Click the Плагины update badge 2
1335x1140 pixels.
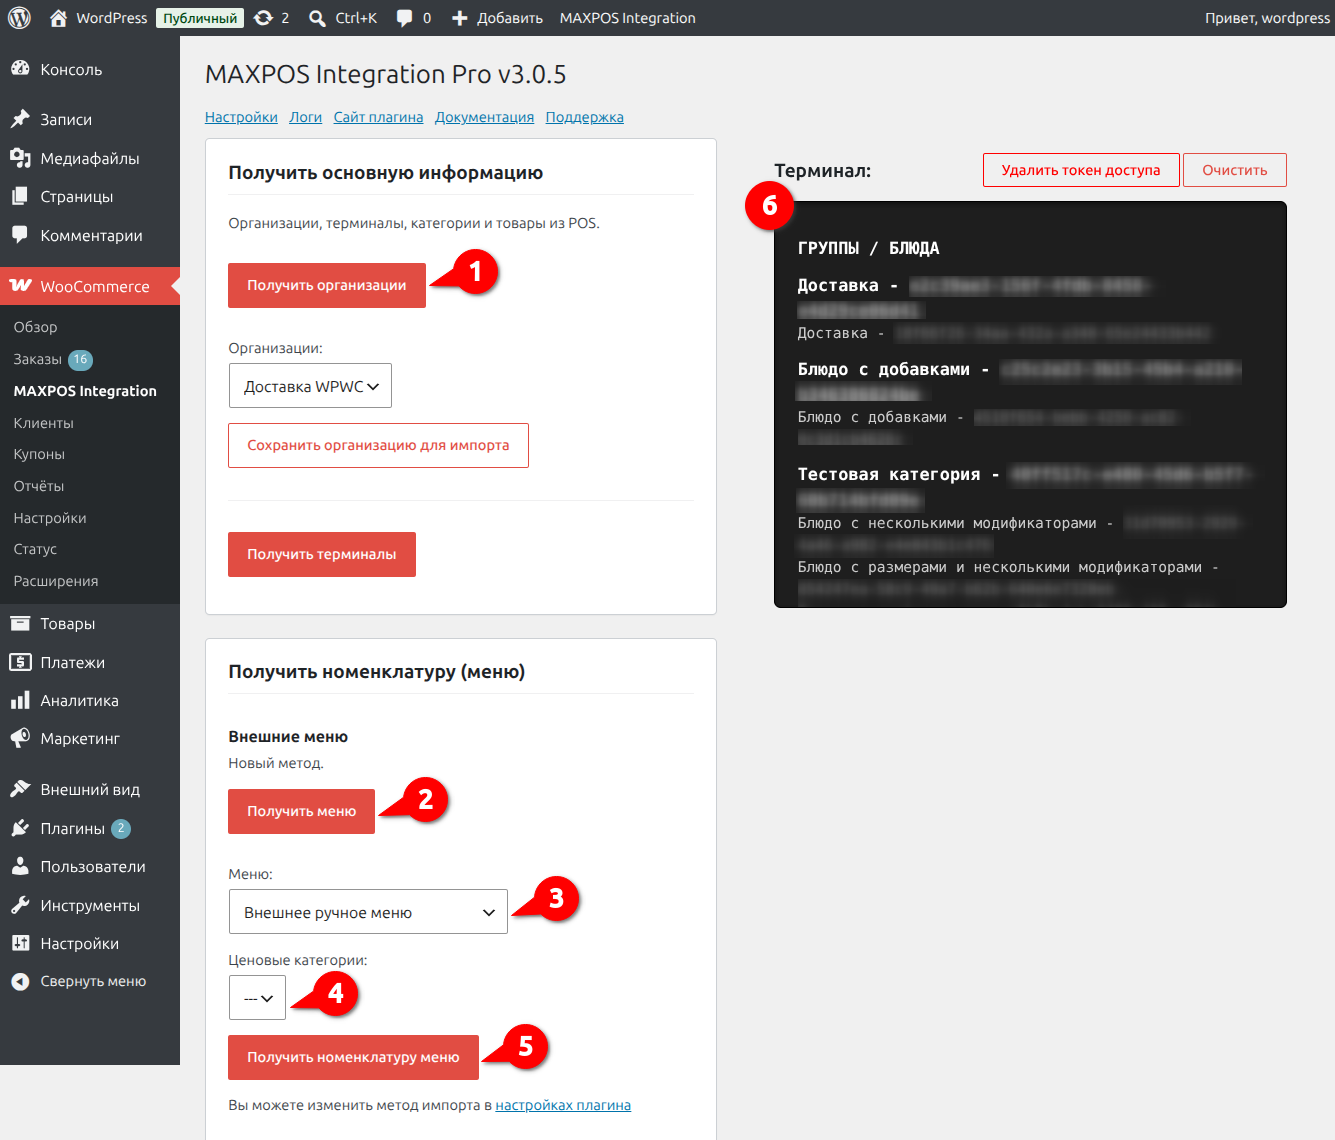pos(121,828)
